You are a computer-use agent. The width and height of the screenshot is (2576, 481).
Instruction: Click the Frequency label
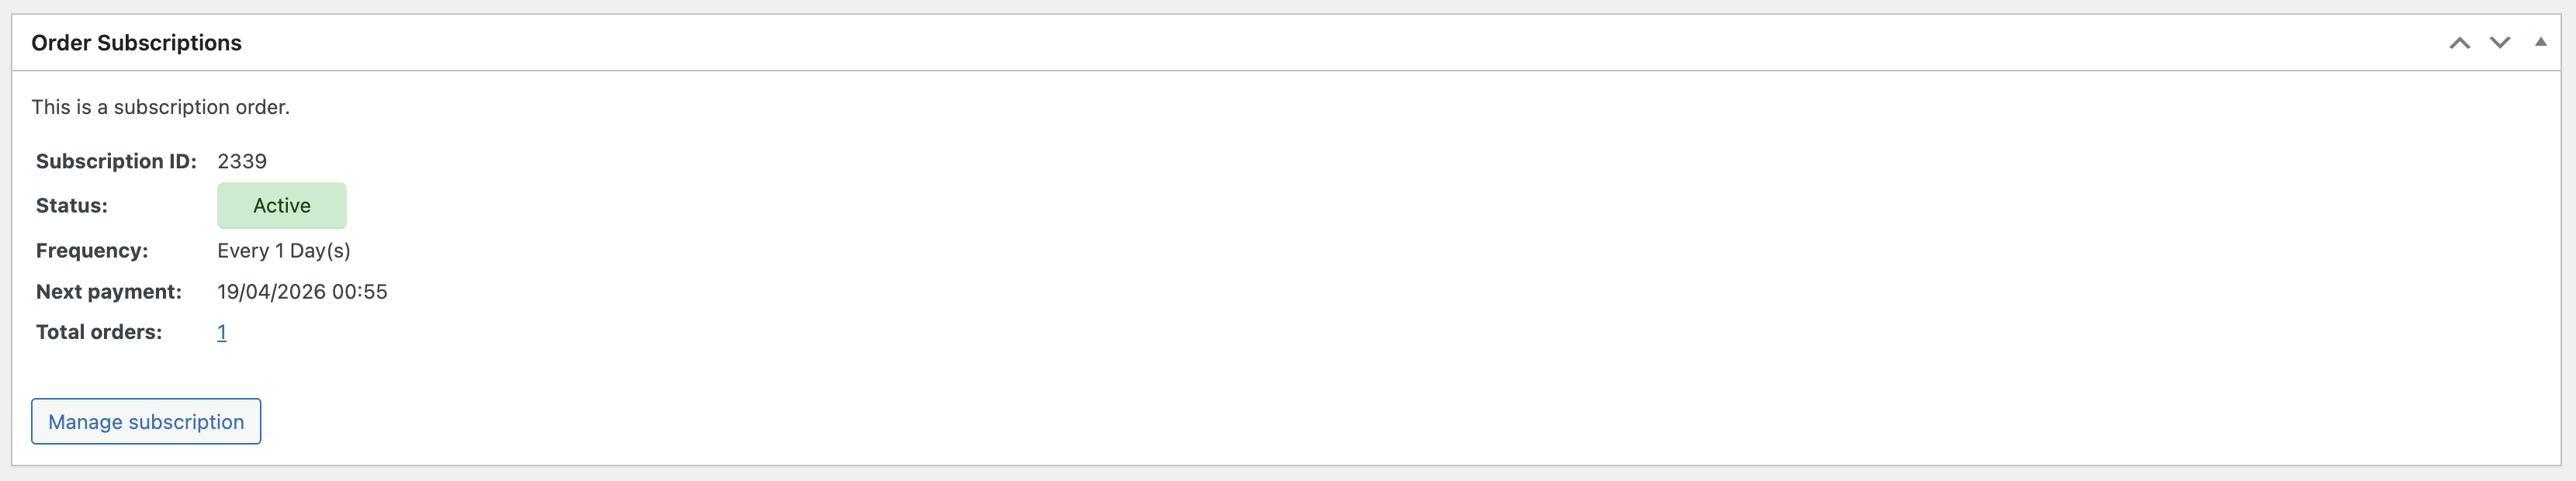(x=92, y=250)
